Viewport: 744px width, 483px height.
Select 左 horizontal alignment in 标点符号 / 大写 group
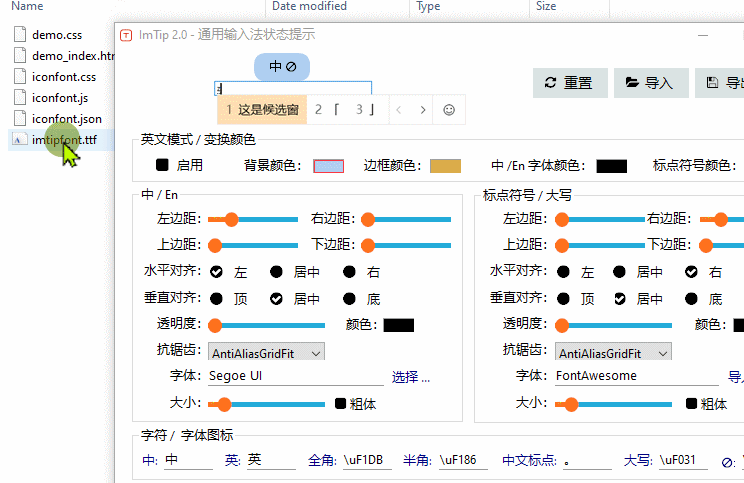coord(563,272)
